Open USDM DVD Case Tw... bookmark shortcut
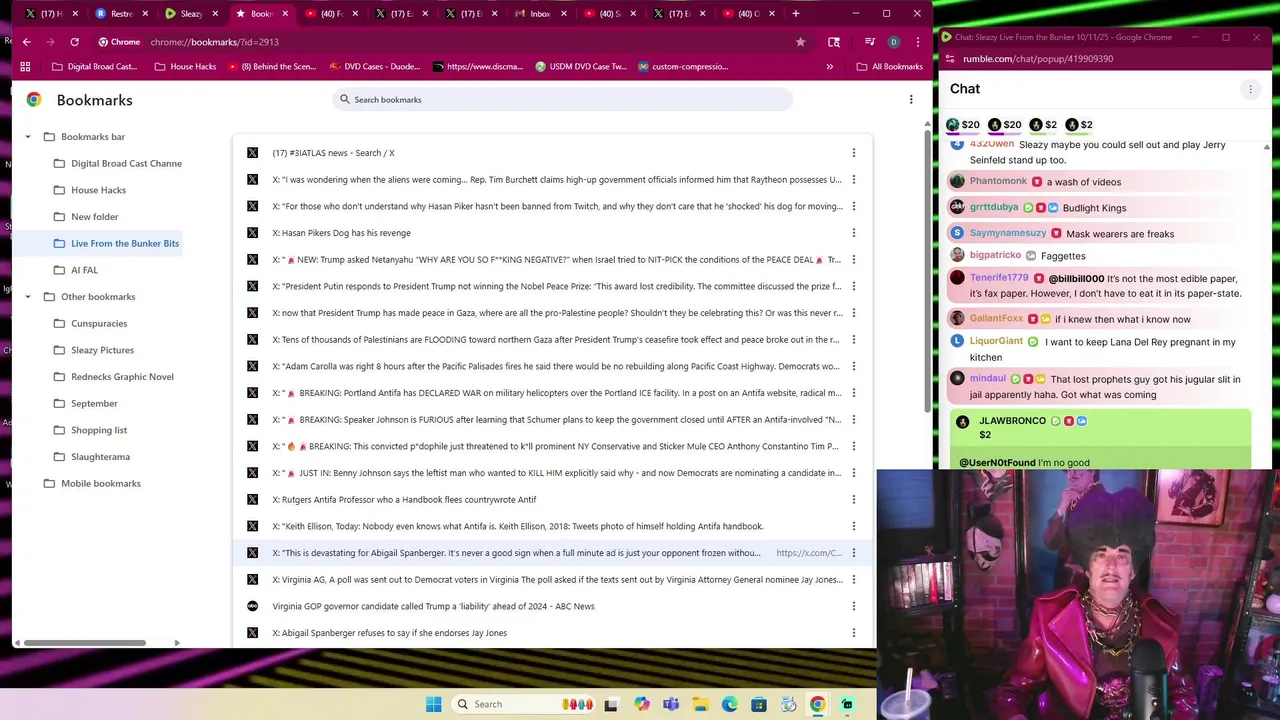Screen dimensions: 1280x720 (581, 67)
